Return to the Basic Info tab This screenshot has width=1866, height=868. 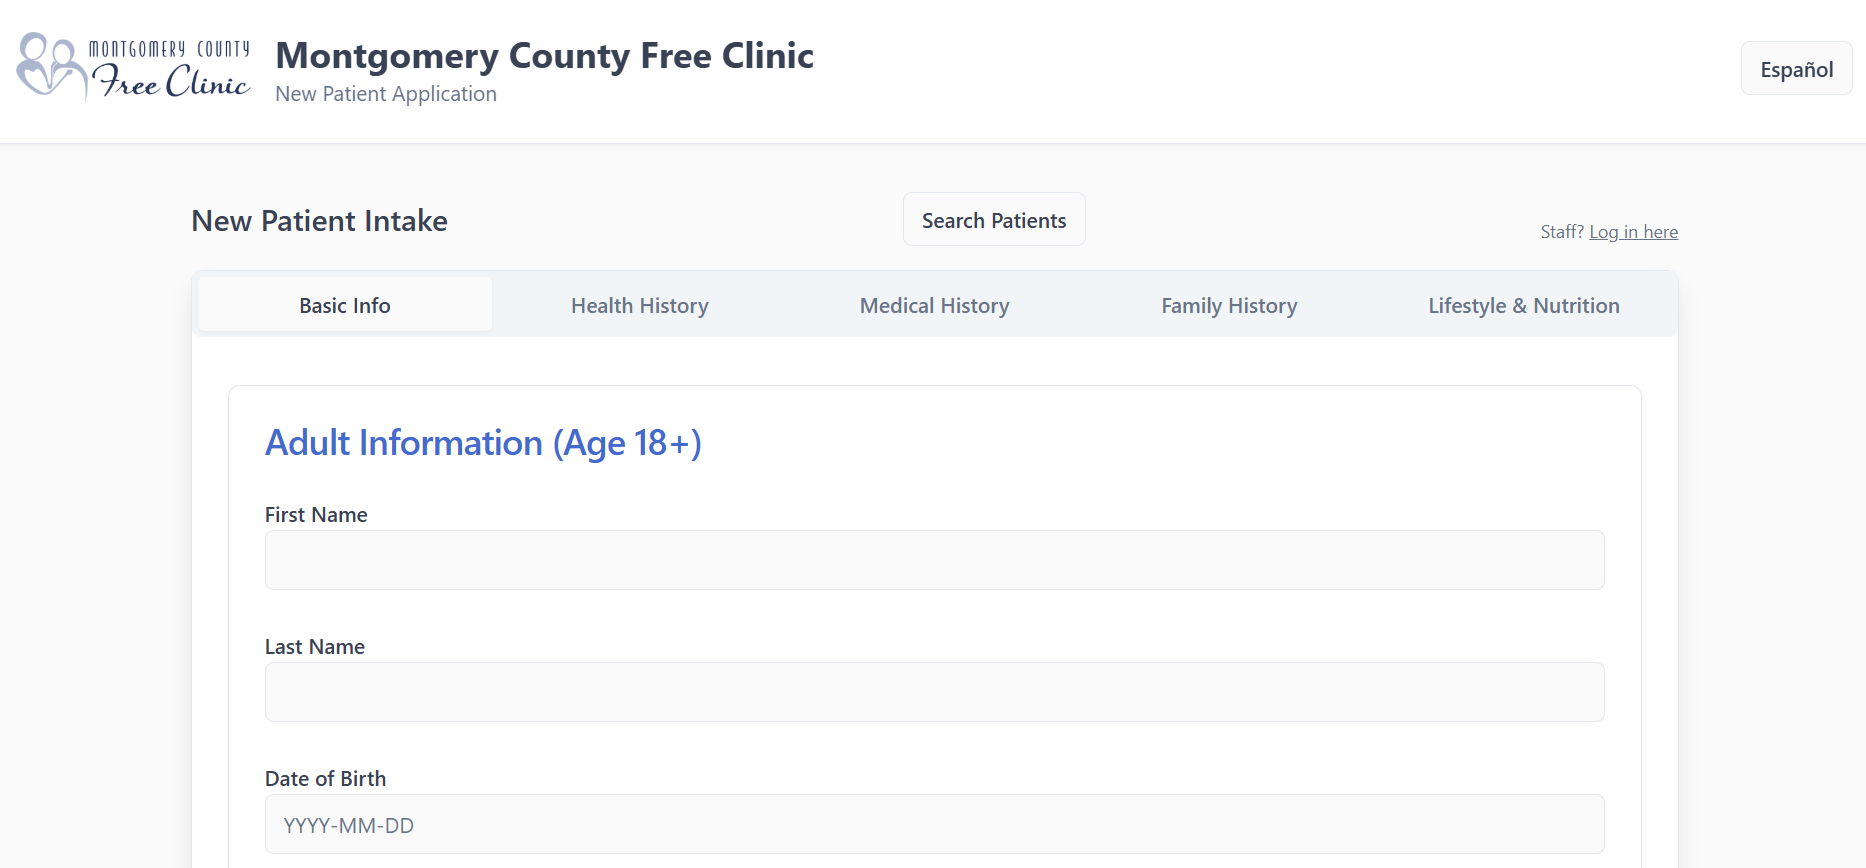(344, 305)
